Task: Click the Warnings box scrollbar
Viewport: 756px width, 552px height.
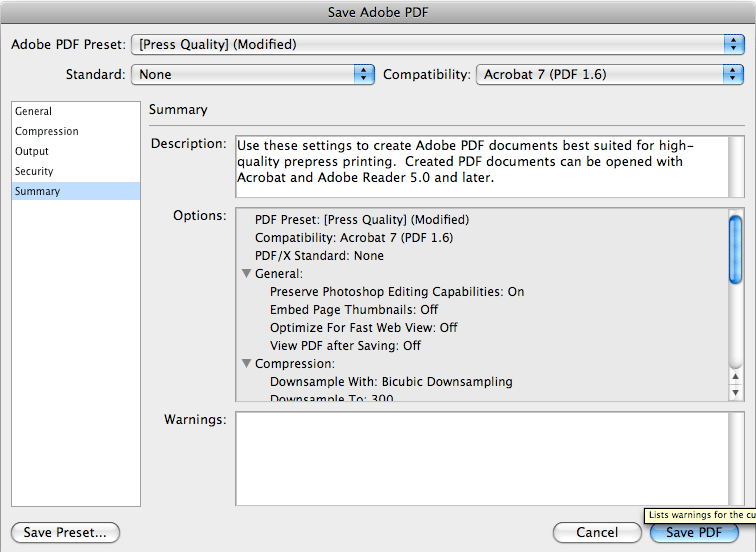Action: tap(736, 458)
